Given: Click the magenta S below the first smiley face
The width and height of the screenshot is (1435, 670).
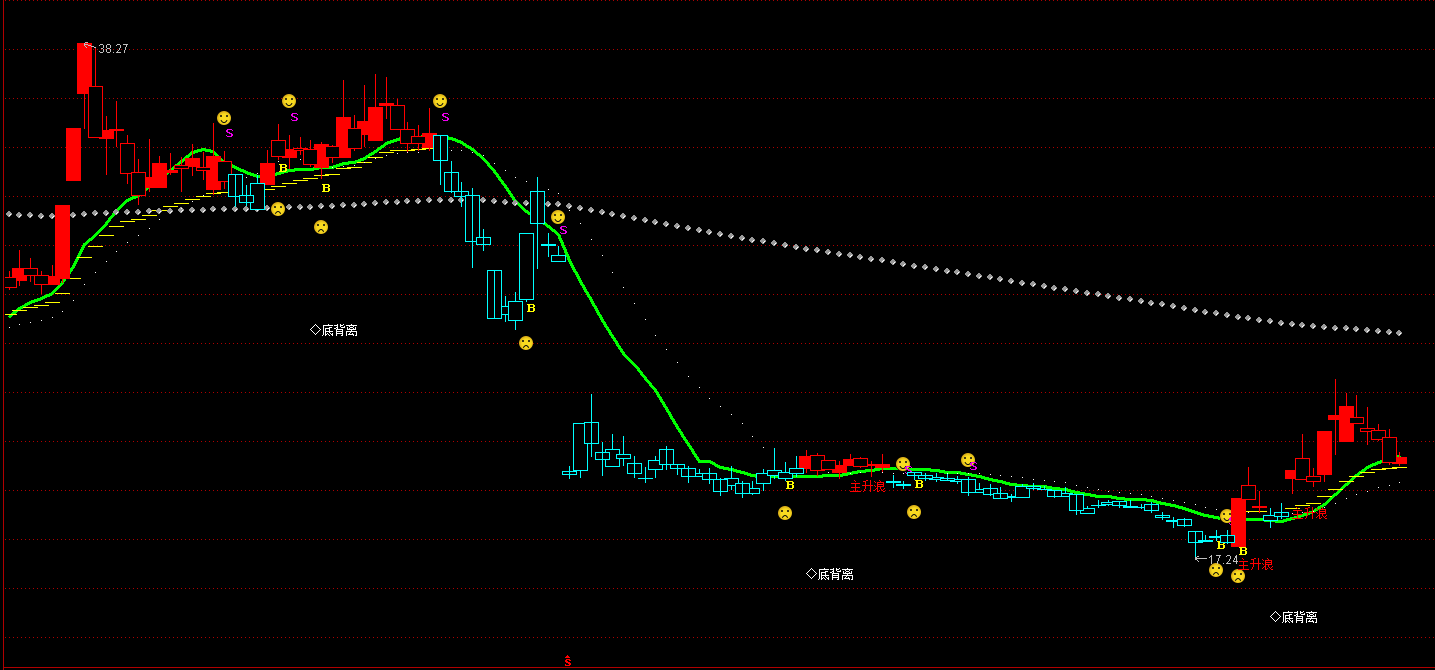Looking at the screenshot, I should pyautogui.click(x=229, y=133).
